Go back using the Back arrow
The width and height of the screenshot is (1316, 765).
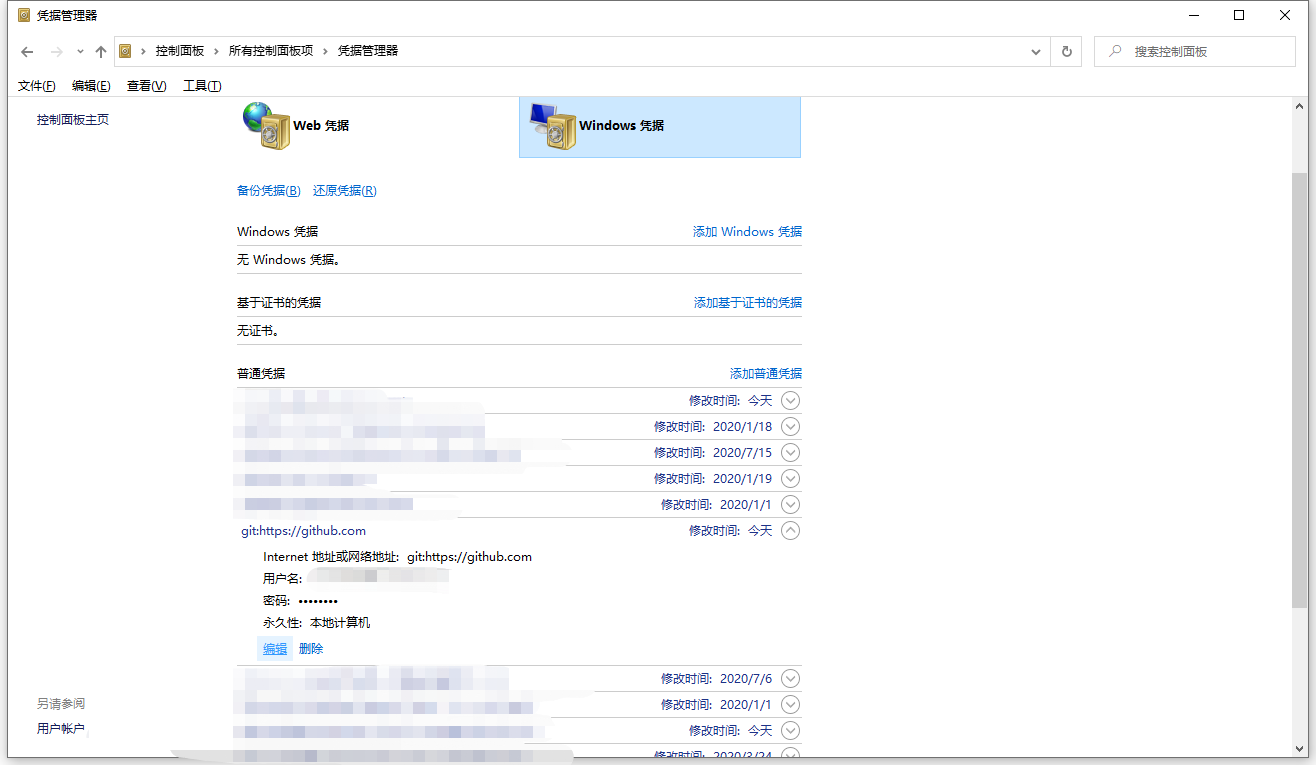tap(27, 51)
